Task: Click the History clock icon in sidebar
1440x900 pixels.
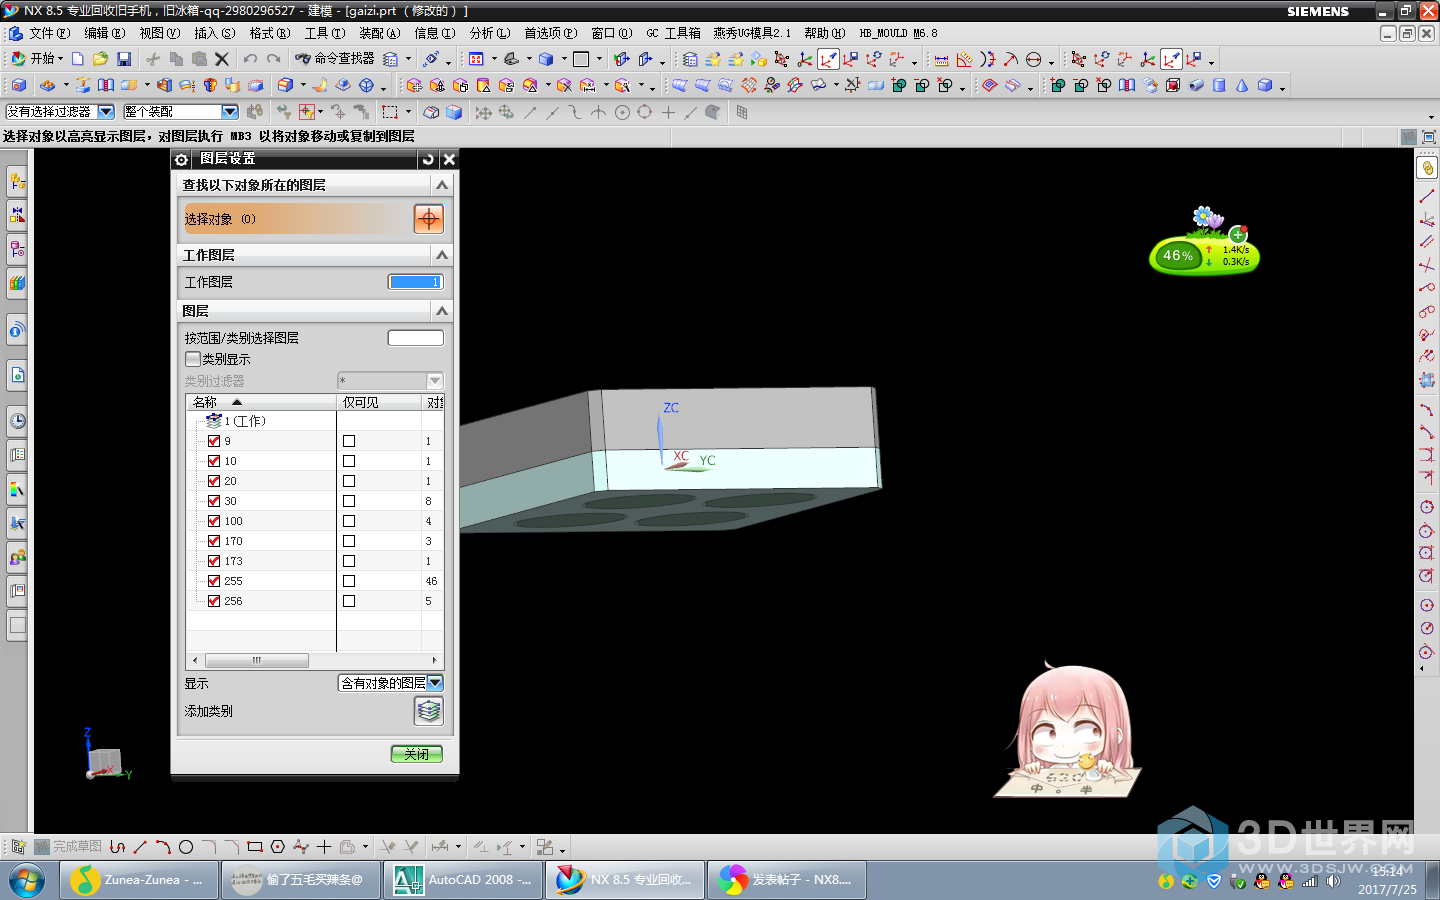Action: (17, 420)
